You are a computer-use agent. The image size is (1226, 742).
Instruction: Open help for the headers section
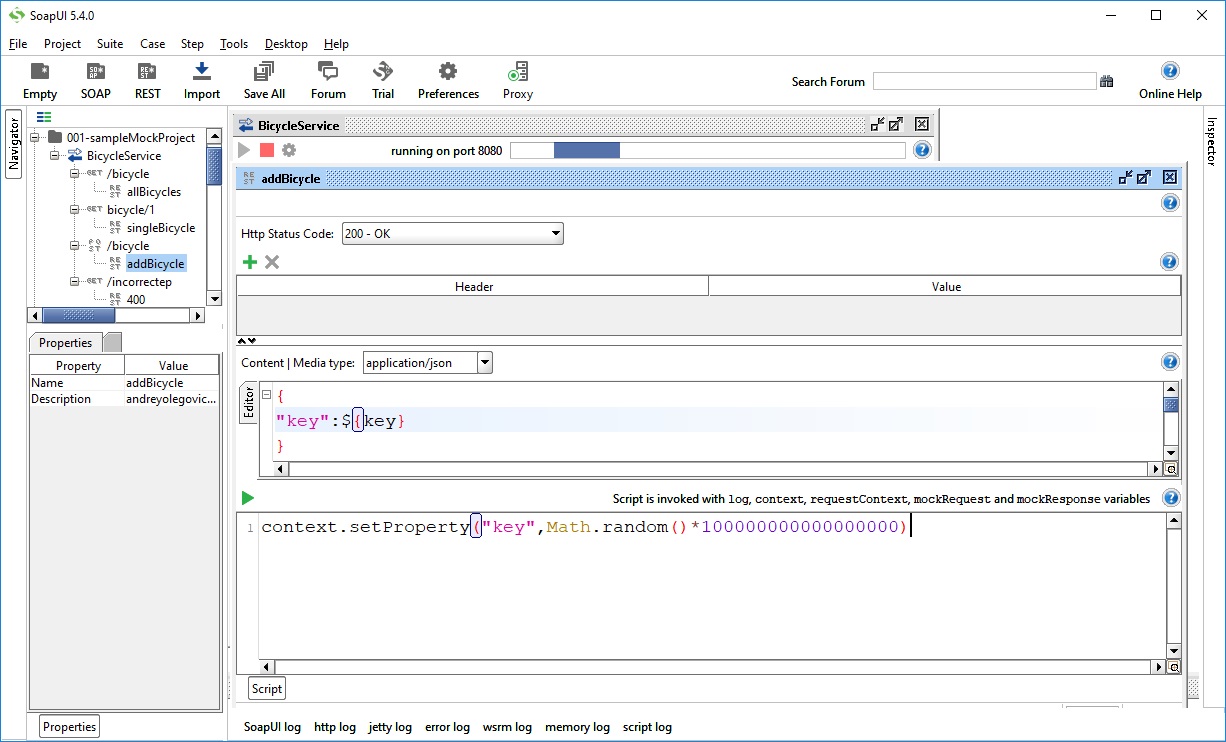(x=1169, y=262)
